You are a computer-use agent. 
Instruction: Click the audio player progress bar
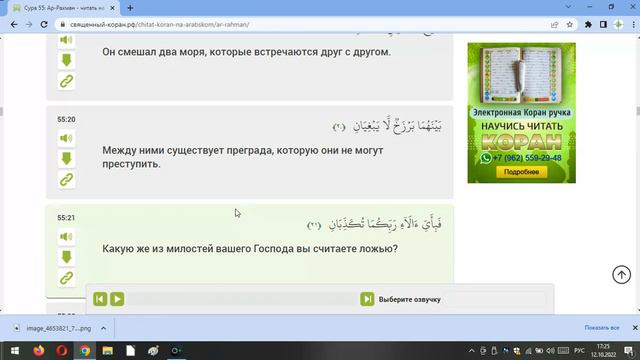pyautogui.click(x=242, y=299)
